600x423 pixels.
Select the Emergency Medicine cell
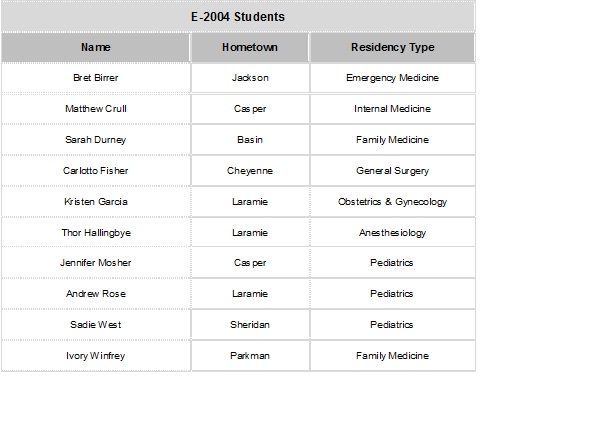pos(393,78)
